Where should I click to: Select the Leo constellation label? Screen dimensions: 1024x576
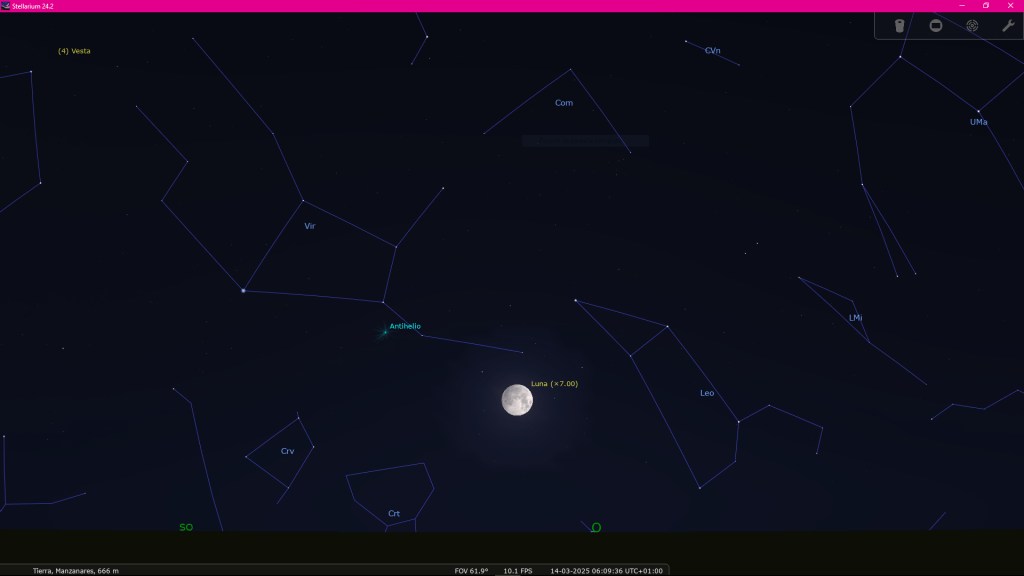pos(707,393)
